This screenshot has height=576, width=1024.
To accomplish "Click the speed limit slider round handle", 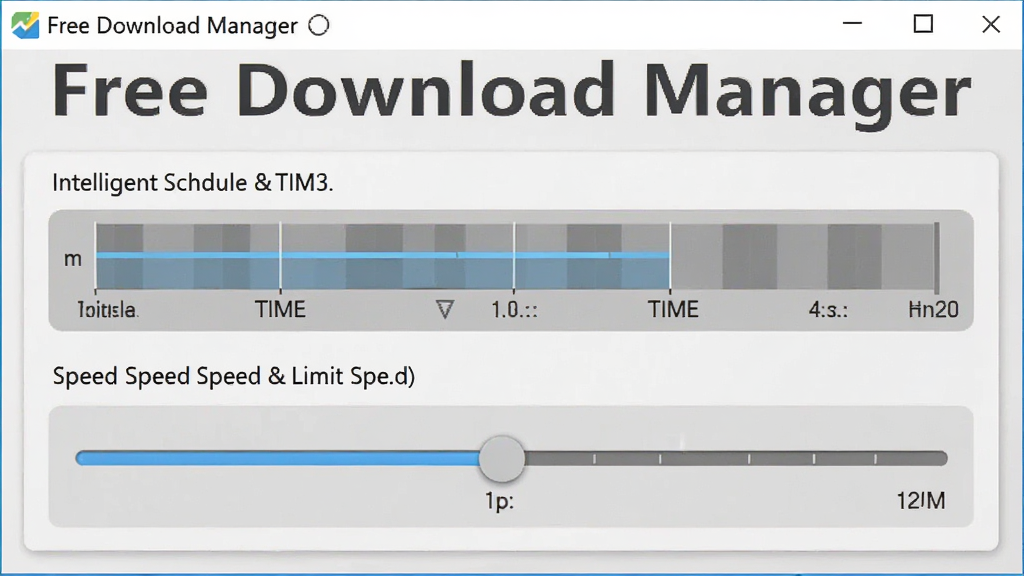I will (x=502, y=458).
